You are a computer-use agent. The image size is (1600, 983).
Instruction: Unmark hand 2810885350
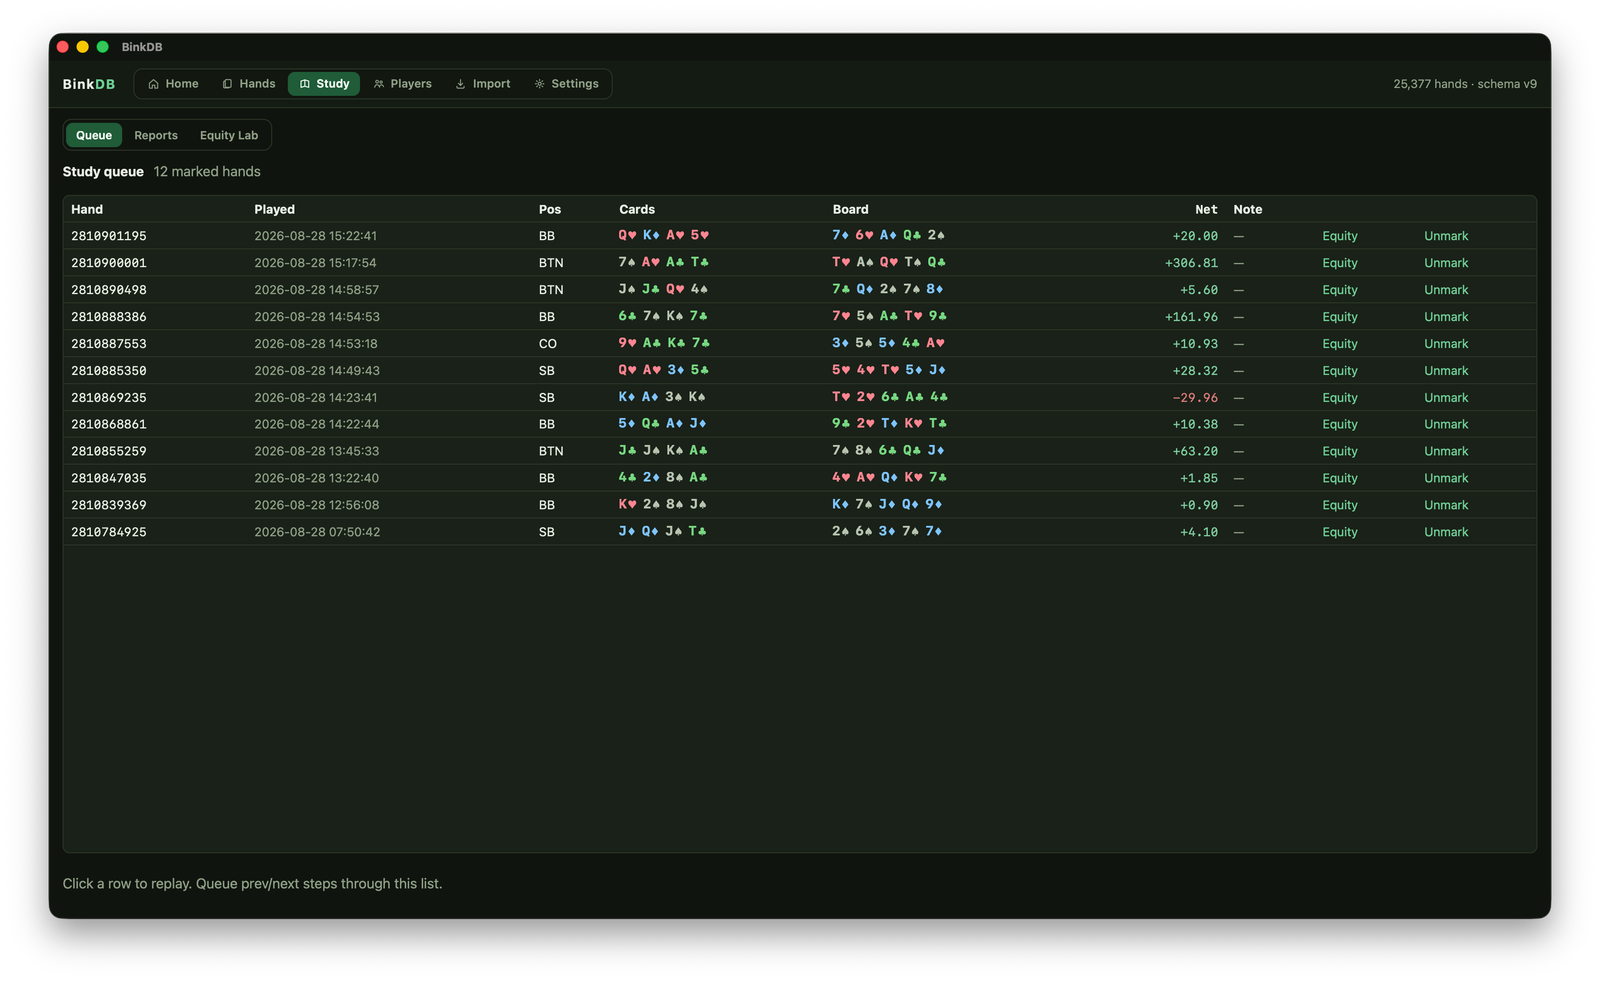1446,371
